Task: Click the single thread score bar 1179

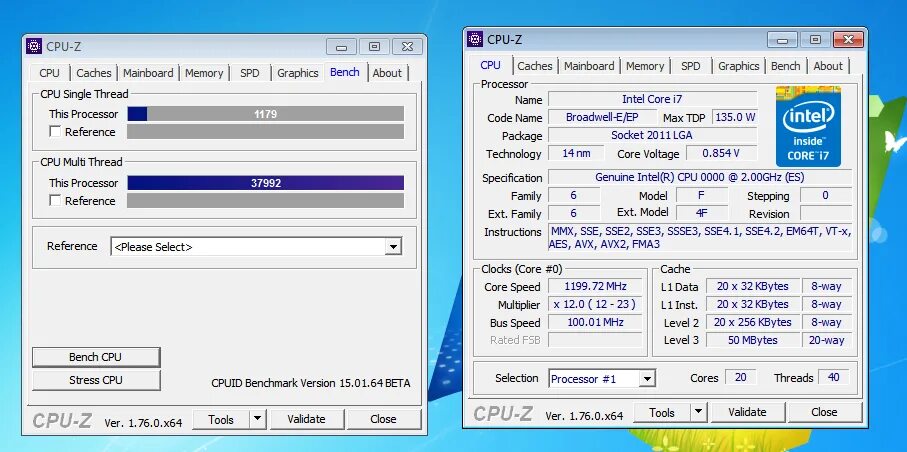Action: (266, 114)
